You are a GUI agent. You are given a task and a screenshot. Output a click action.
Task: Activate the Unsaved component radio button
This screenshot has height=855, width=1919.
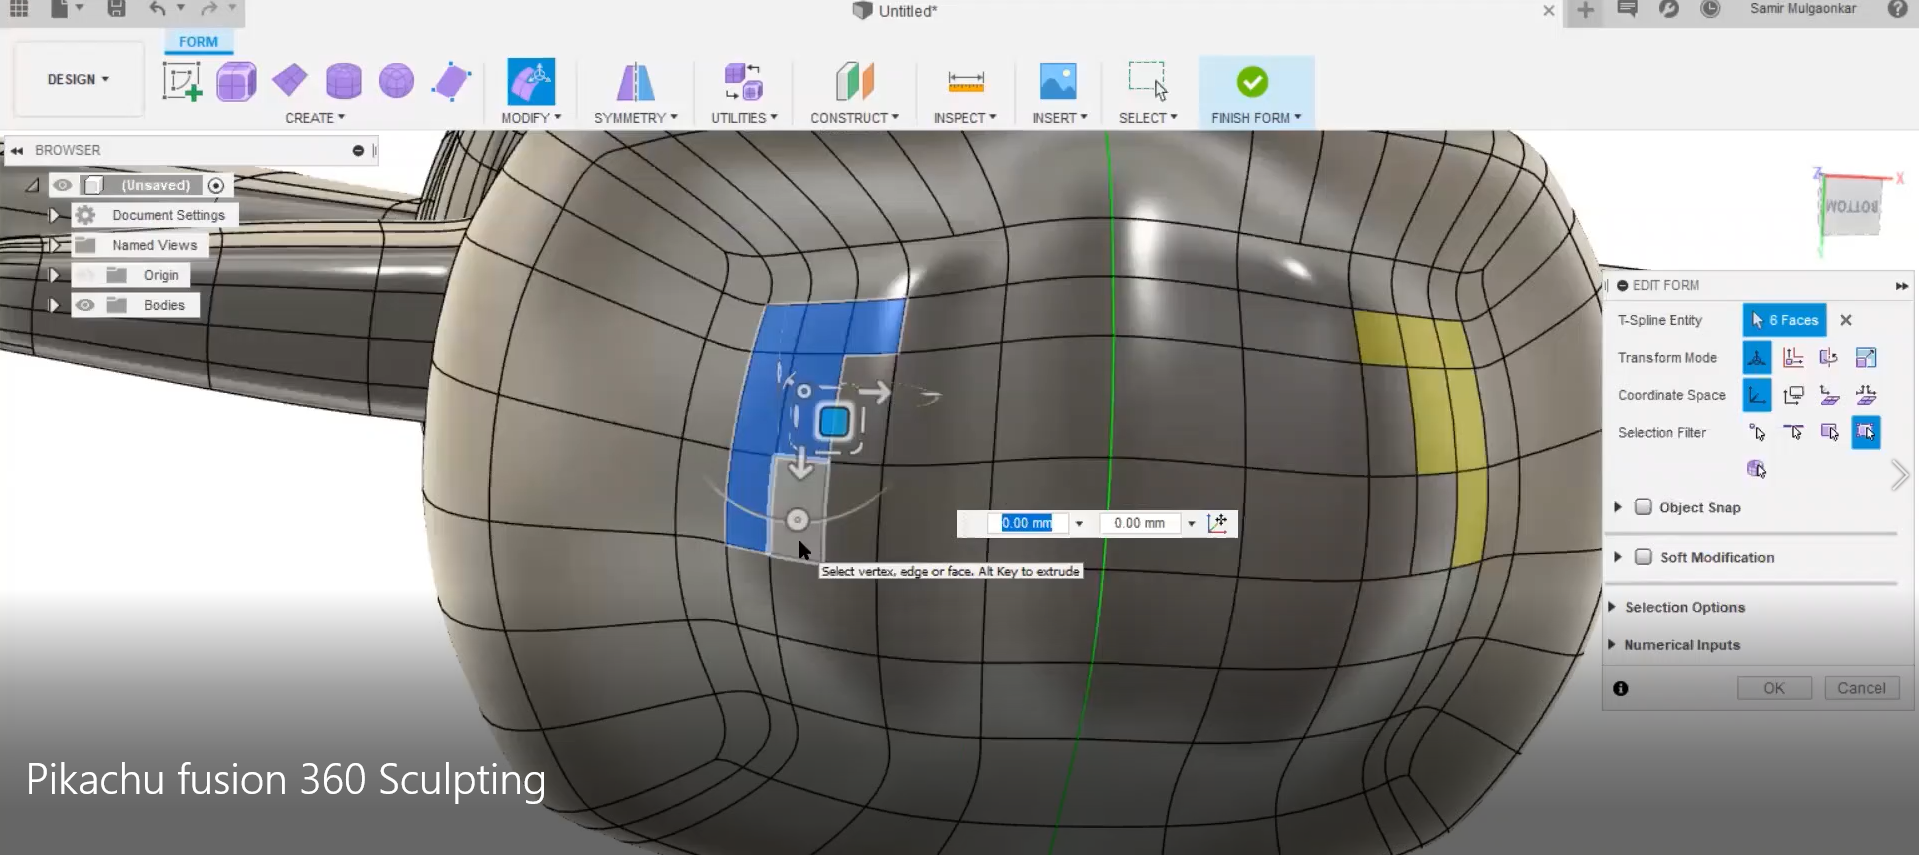(216, 185)
